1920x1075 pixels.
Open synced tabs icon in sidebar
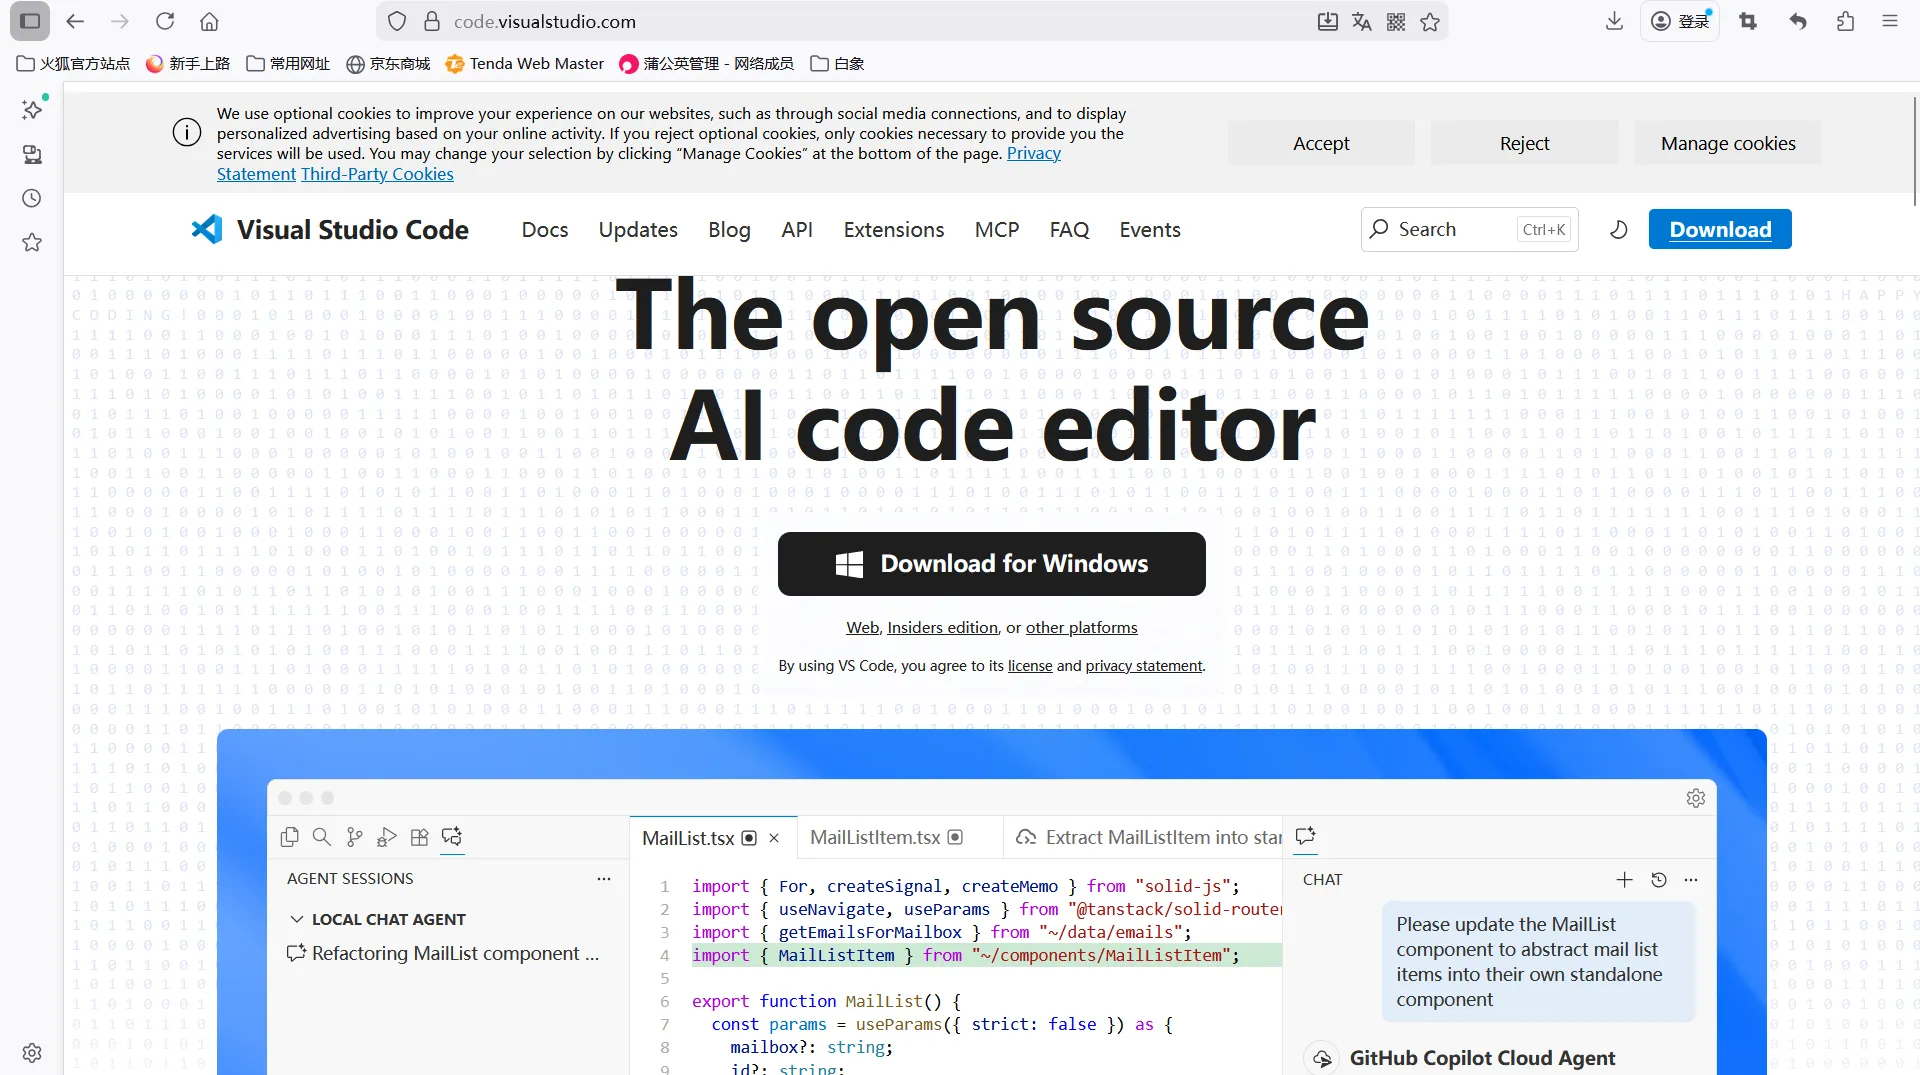point(32,154)
